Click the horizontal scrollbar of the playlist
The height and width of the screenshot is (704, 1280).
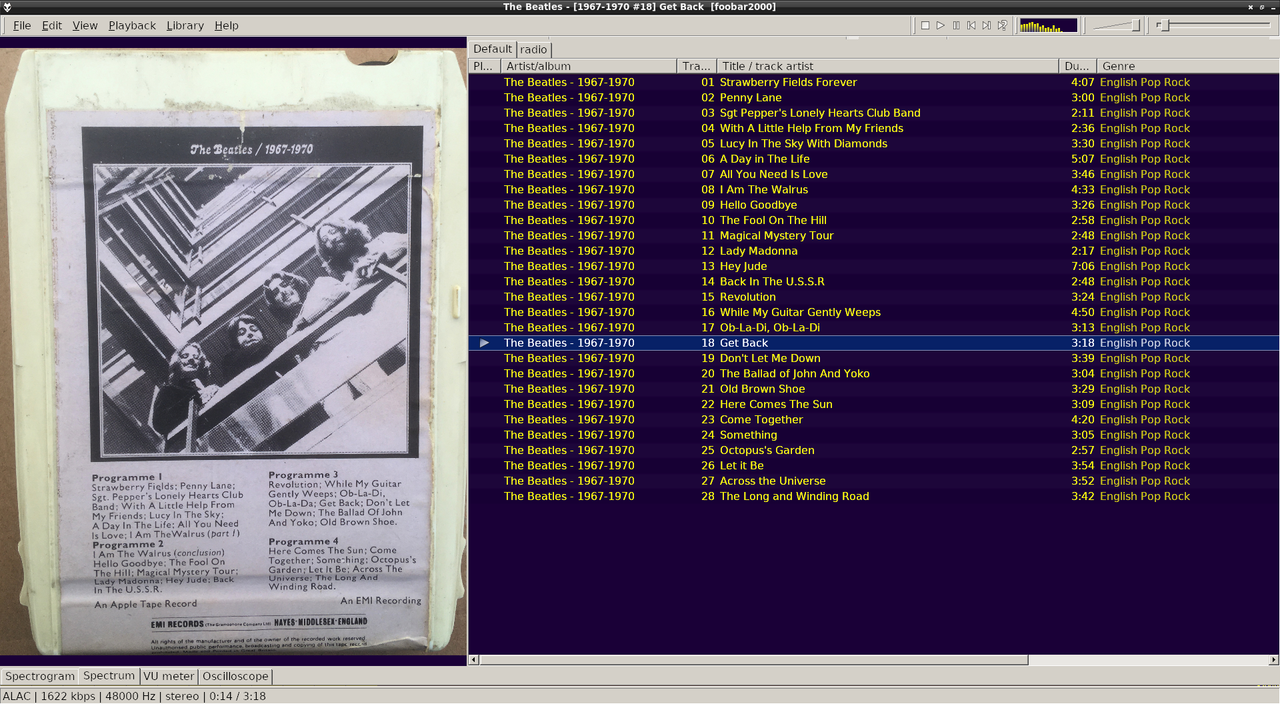(x=754, y=660)
